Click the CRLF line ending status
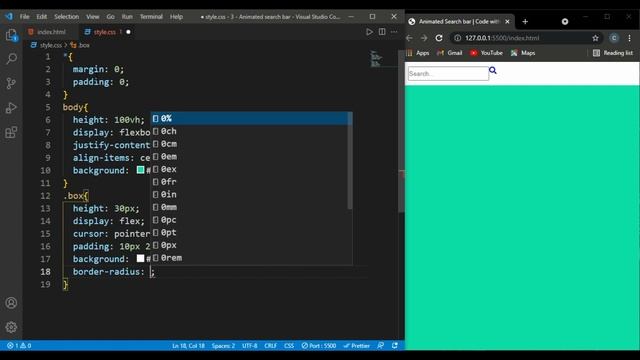The width and height of the screenshot is (640, 360). [x=270, y=346]
